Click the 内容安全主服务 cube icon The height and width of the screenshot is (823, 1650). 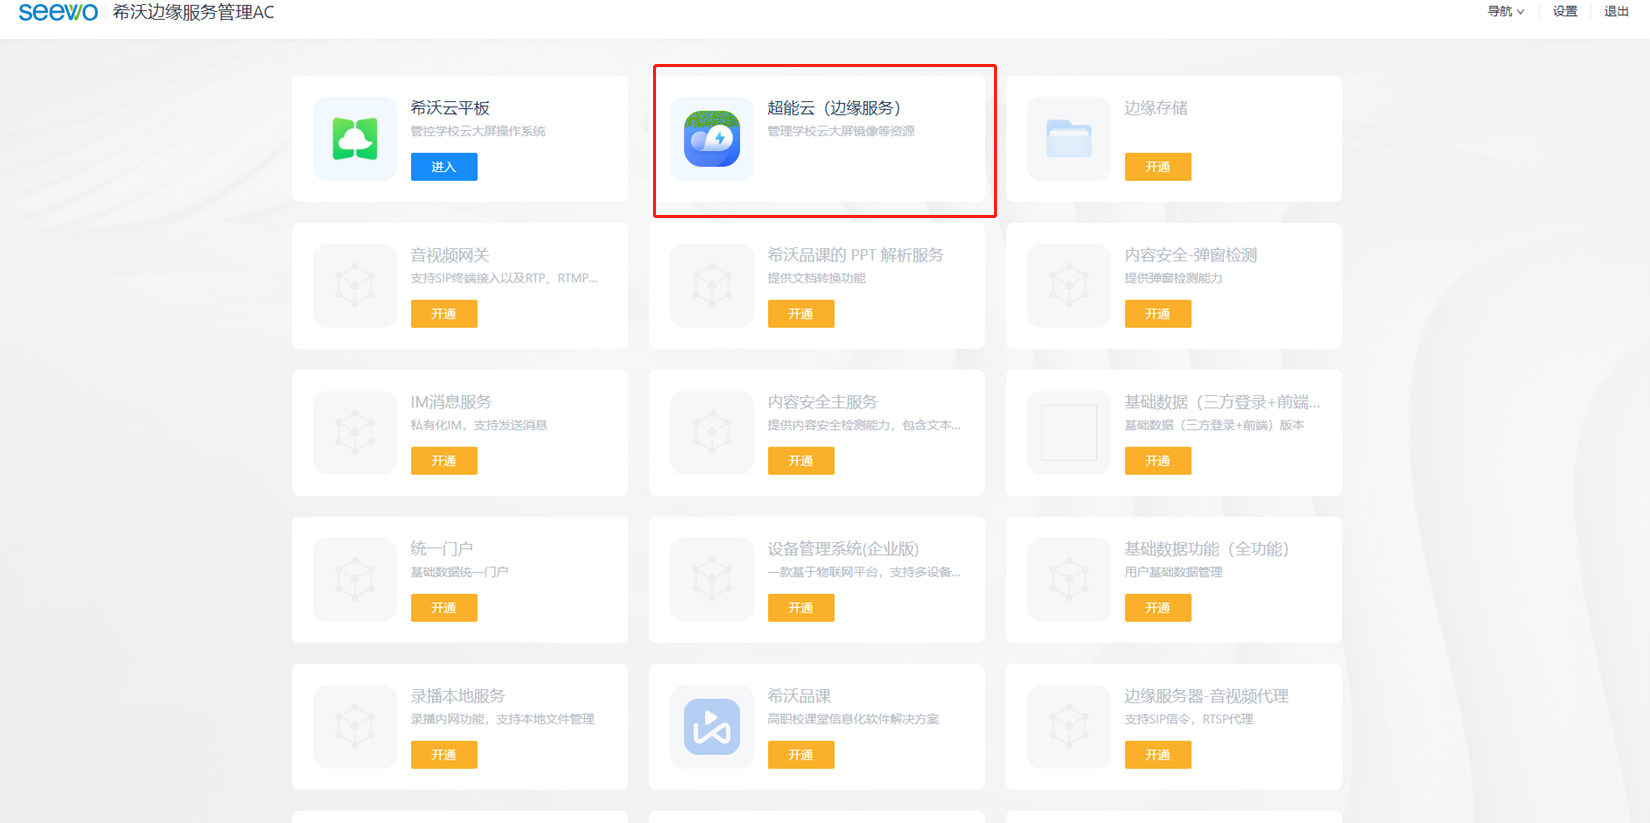click(712, 433)
